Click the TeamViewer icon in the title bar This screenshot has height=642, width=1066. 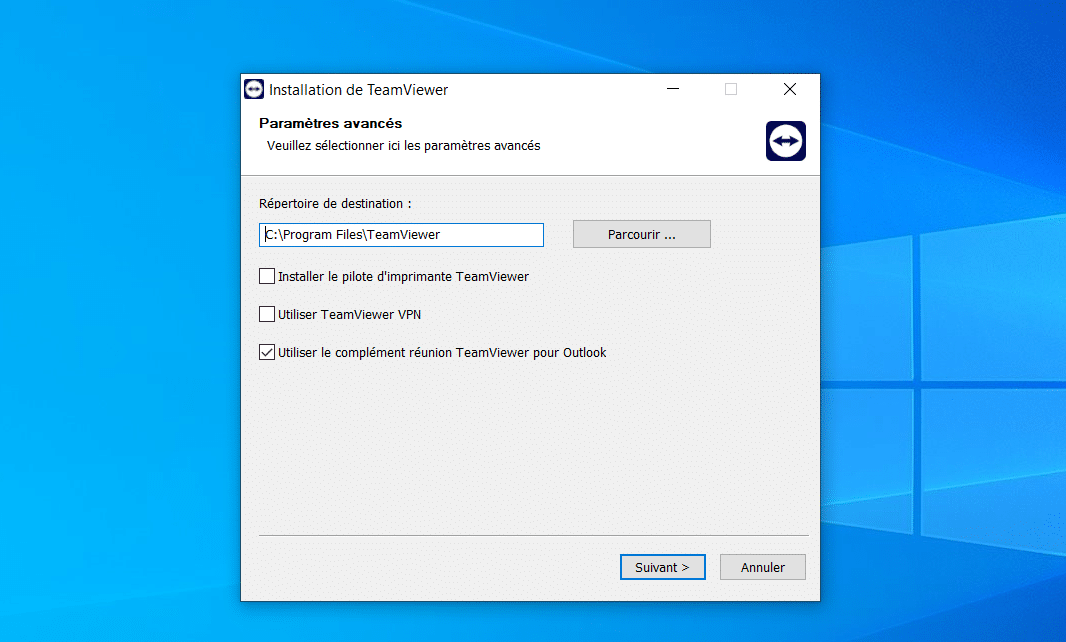point(254,89)
